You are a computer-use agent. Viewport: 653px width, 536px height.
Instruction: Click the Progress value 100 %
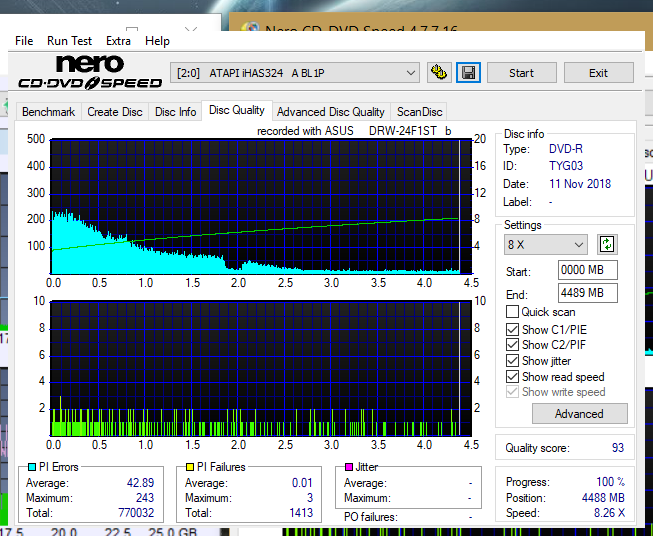click(611, 482)
